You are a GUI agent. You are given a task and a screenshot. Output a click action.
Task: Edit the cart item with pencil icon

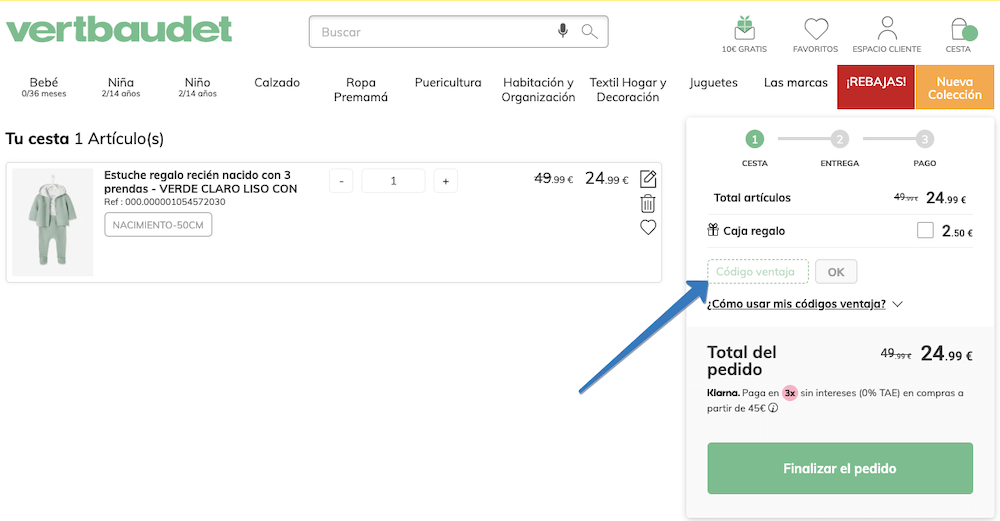click(648, 179)
